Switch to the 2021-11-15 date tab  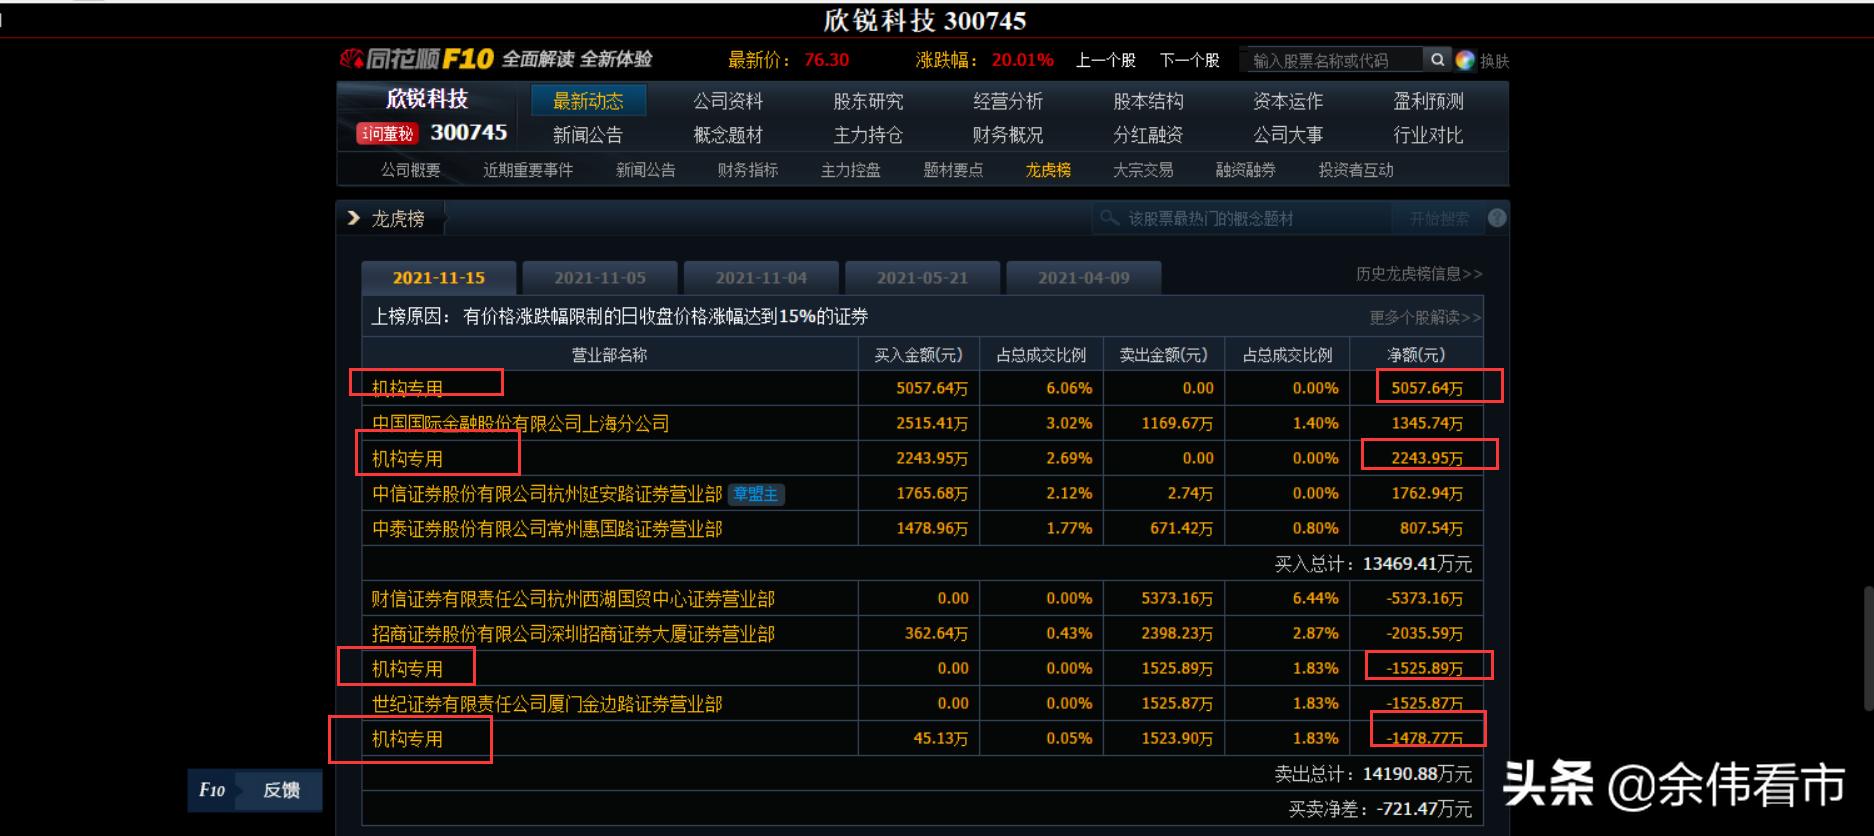point(439,278)
